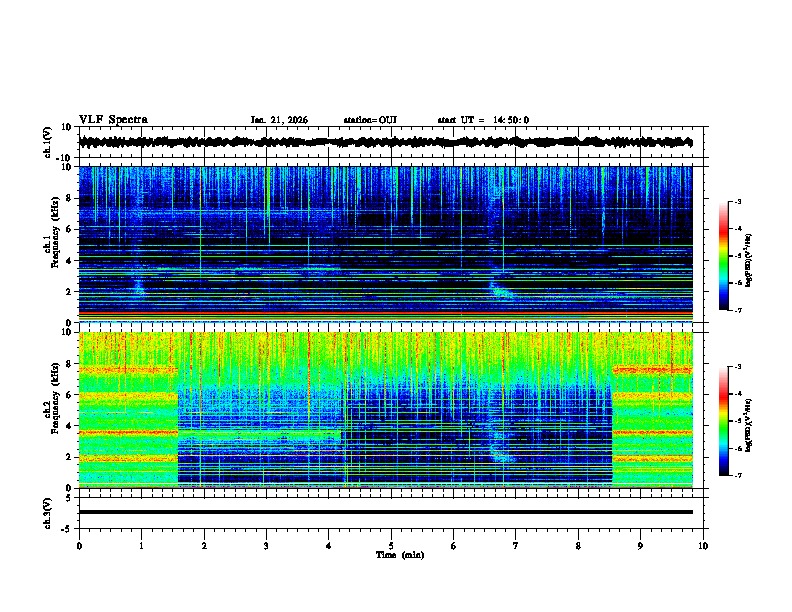Click the ch.1 spectrogram 8 kHz tick label

pos(68,198)
